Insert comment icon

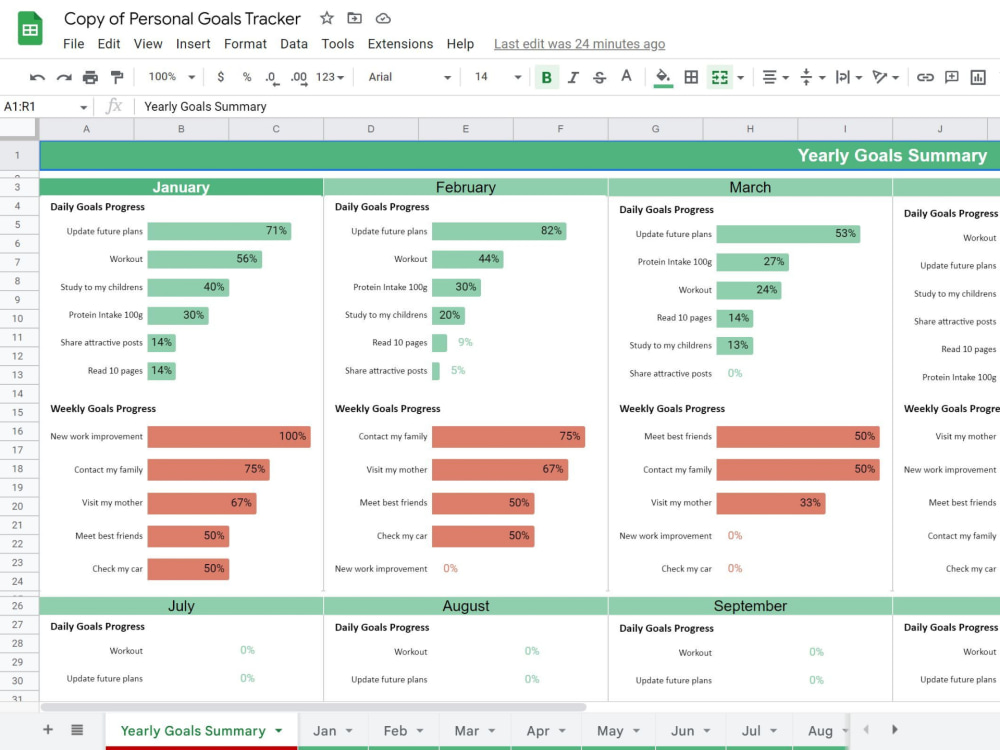coord(952,77)
